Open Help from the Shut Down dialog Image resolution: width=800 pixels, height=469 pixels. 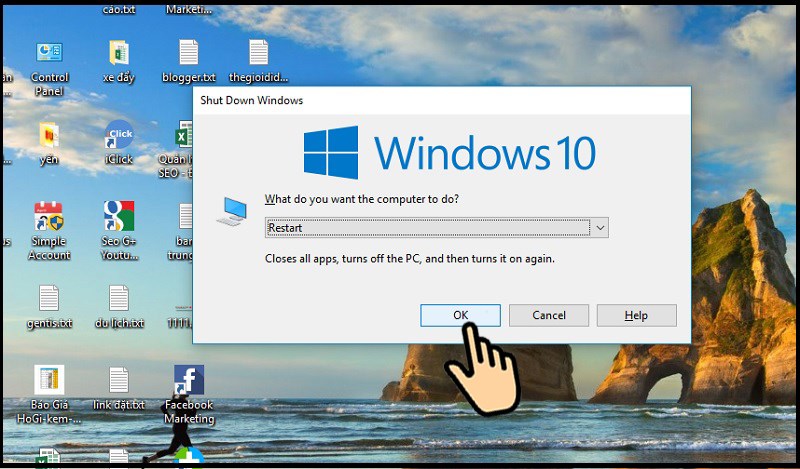(x=637, y=315)
